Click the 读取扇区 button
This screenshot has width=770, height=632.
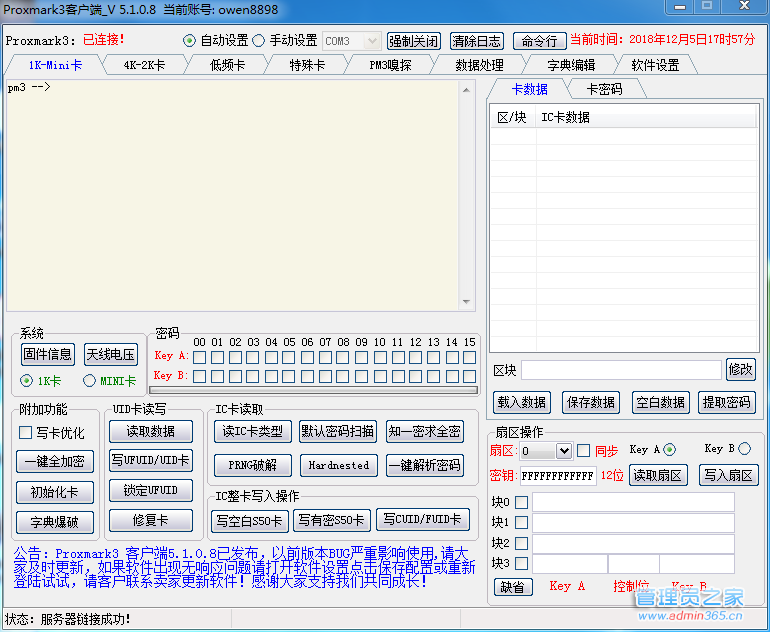(x=658, y=475)
